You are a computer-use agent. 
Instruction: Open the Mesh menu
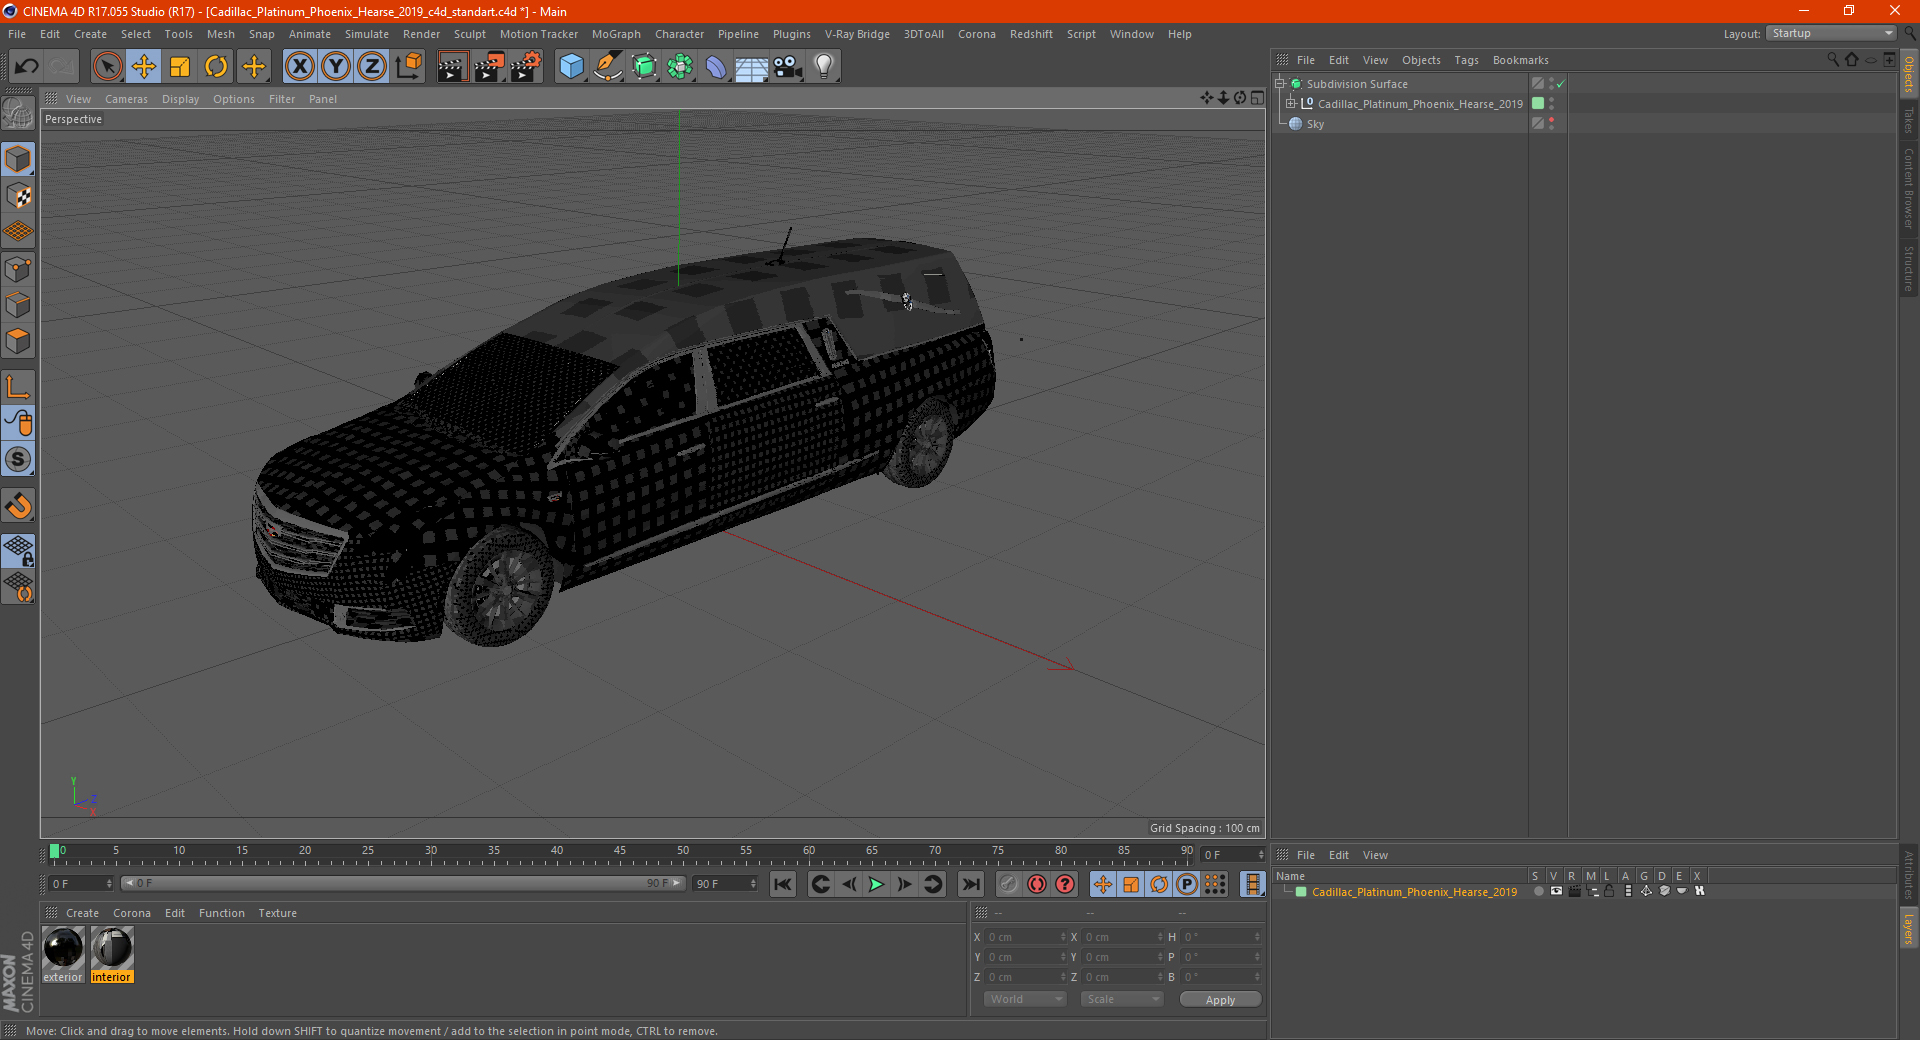coord(221,34)
